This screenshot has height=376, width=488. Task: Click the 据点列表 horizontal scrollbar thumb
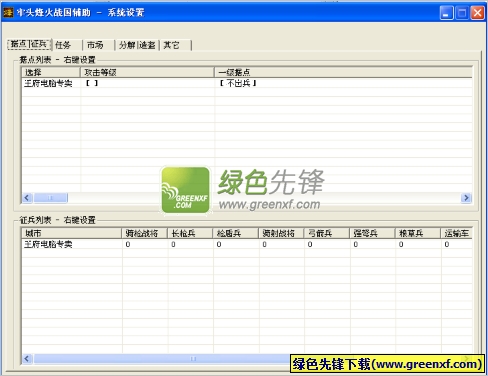[51, 198]
